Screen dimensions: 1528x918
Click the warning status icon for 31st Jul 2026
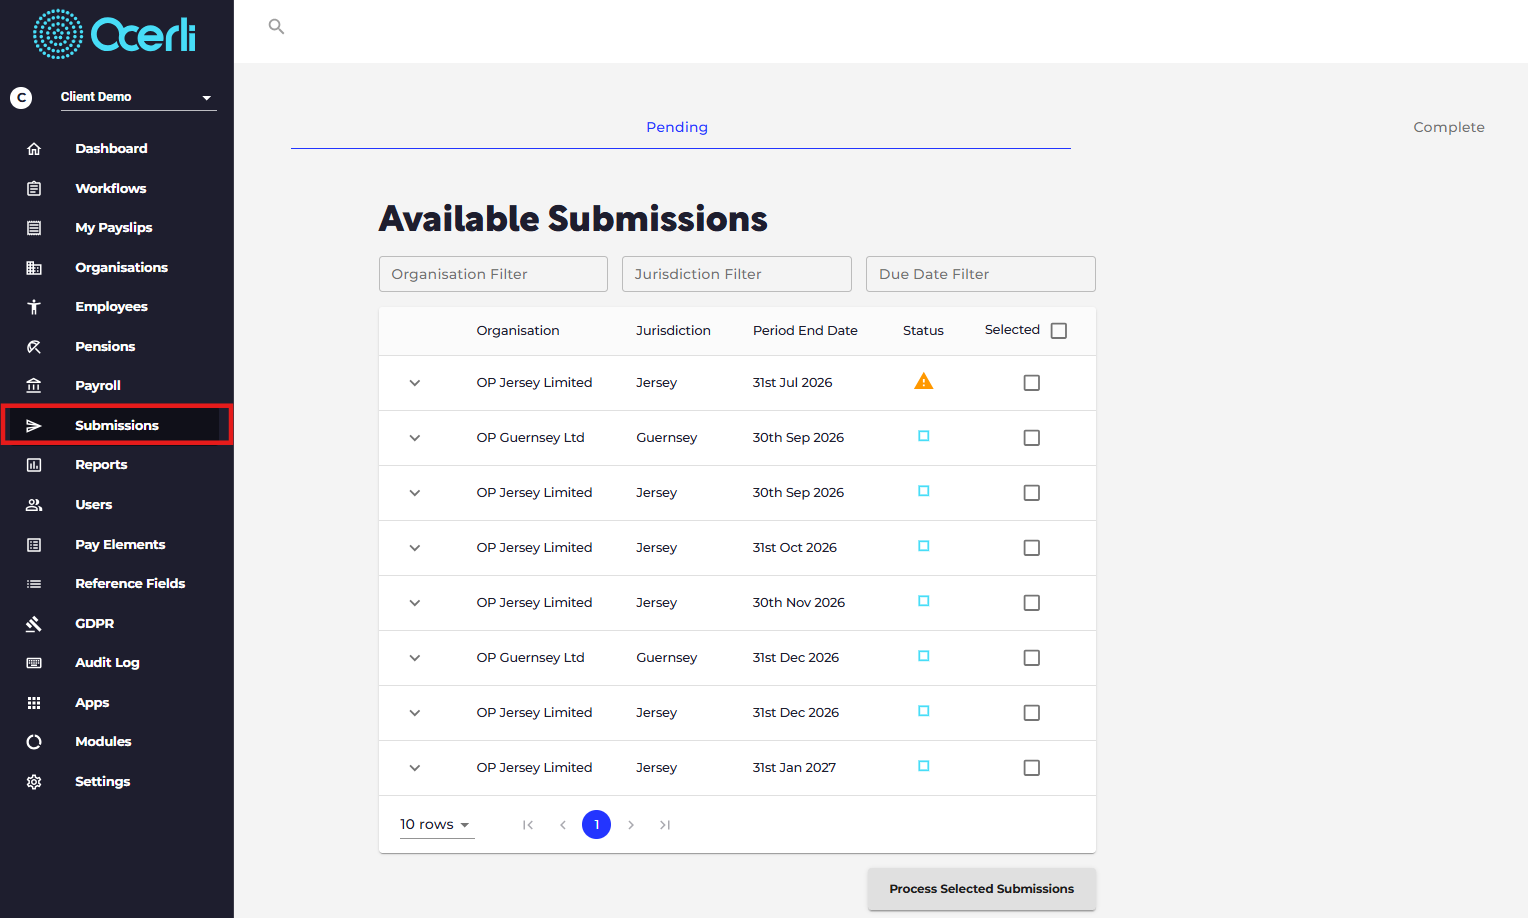coord(924,381)
